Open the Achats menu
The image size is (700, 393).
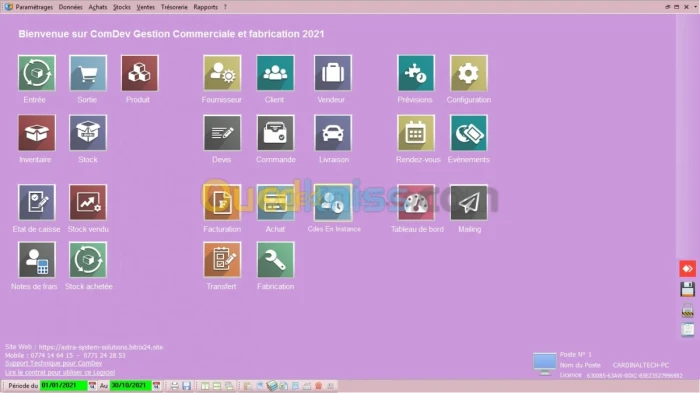[x=98, y=7]
